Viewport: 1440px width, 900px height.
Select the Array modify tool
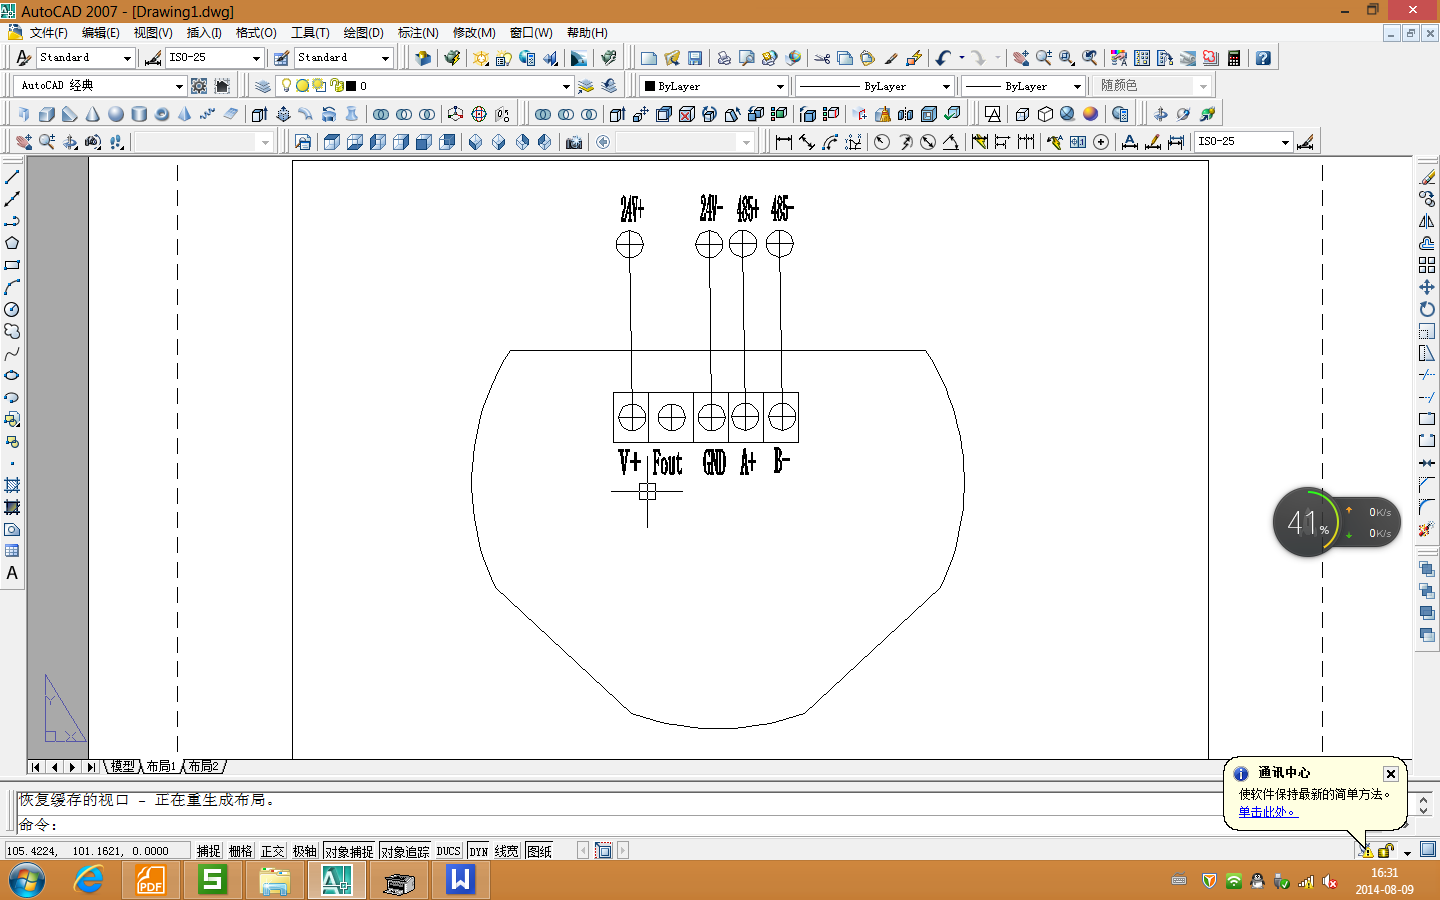pos(1427,265)
